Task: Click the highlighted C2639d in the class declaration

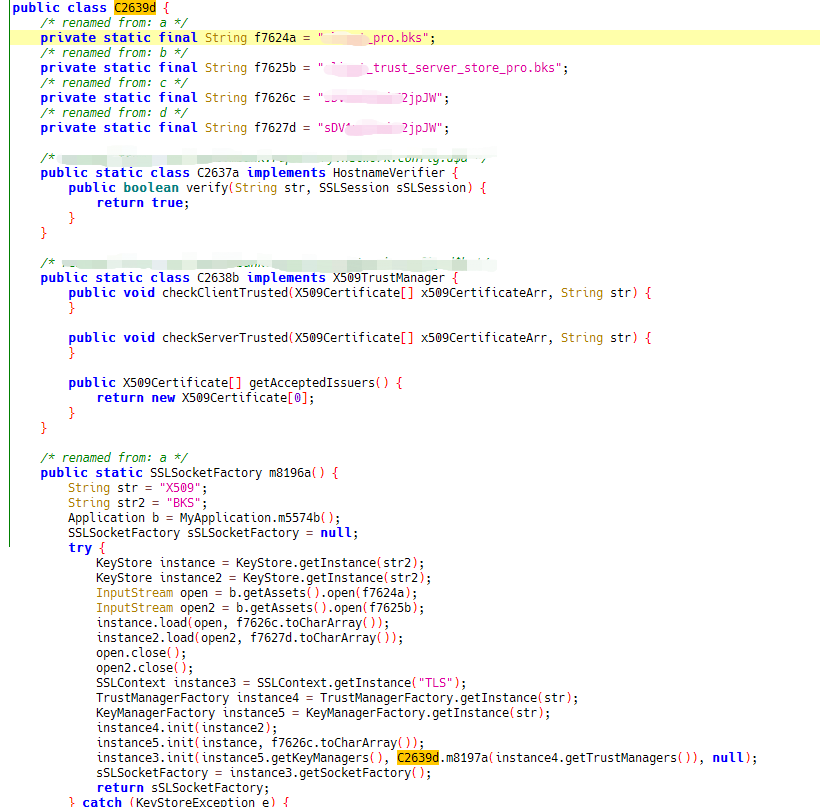Action: click(x=135, y=8)
